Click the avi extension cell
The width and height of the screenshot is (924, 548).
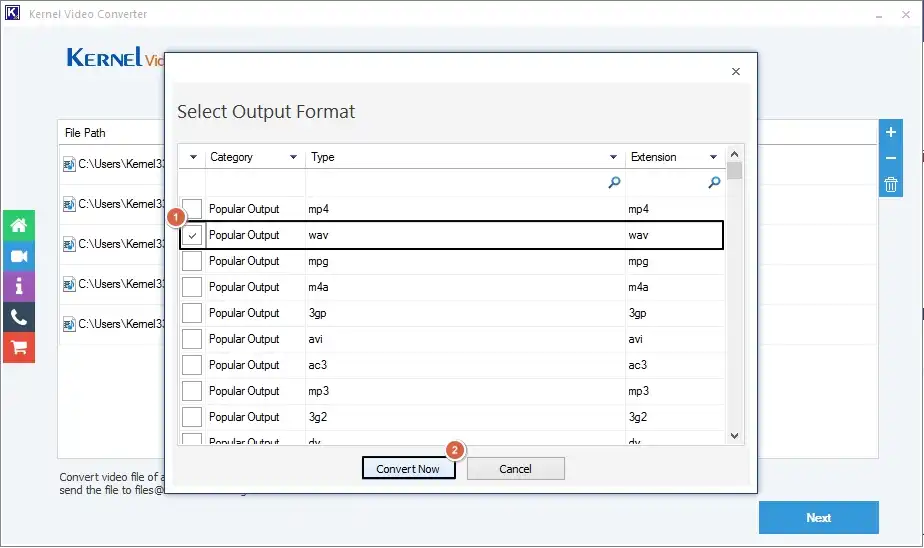pos(675,339)
